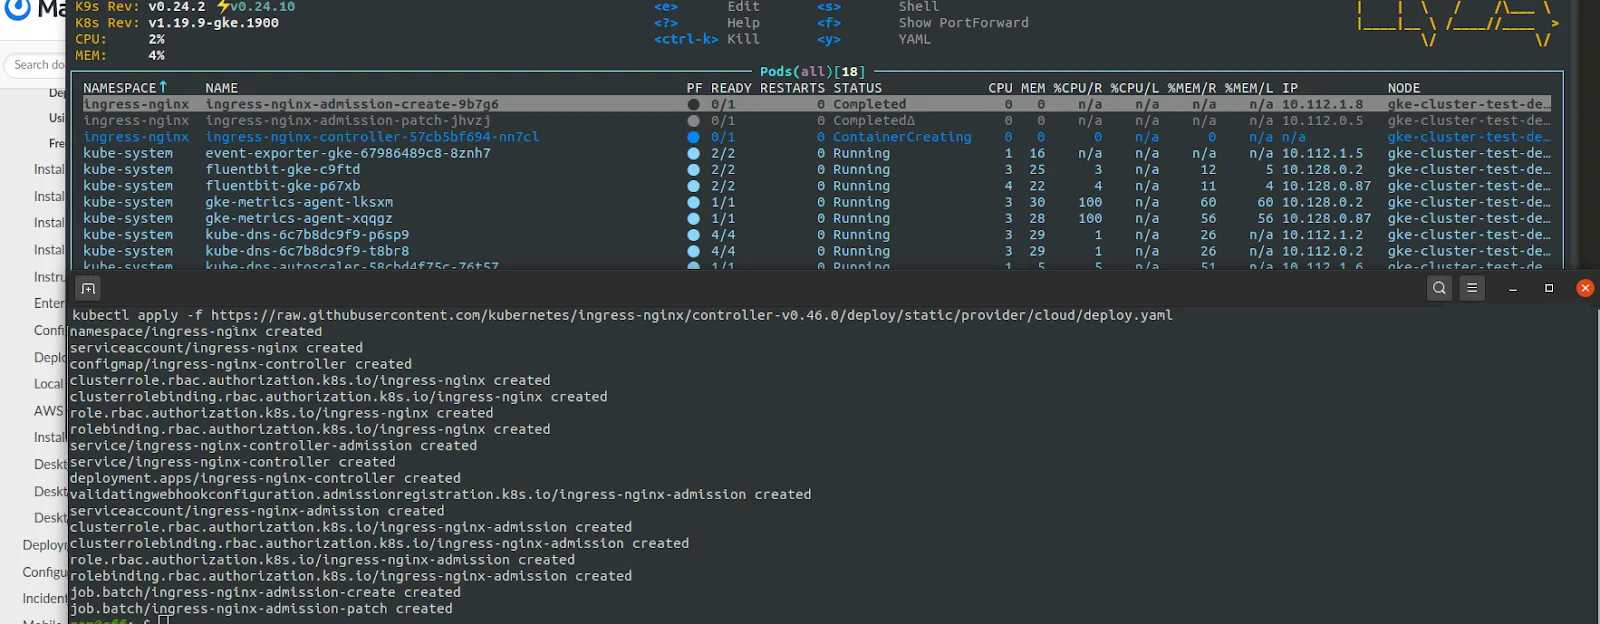Click the browser page logo at top-left
This screenshot has width=1600, height=624.
17,9
